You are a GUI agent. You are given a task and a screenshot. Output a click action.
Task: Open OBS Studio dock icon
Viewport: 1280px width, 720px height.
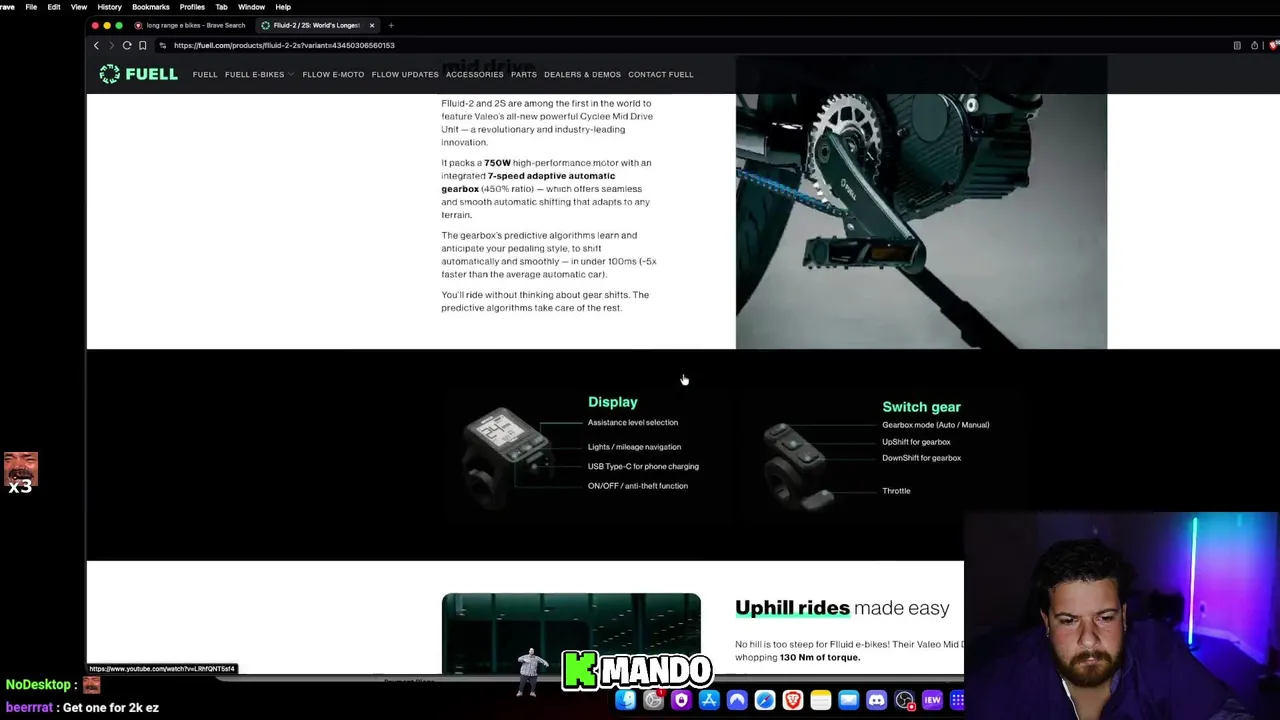click(x=905, y=700)
